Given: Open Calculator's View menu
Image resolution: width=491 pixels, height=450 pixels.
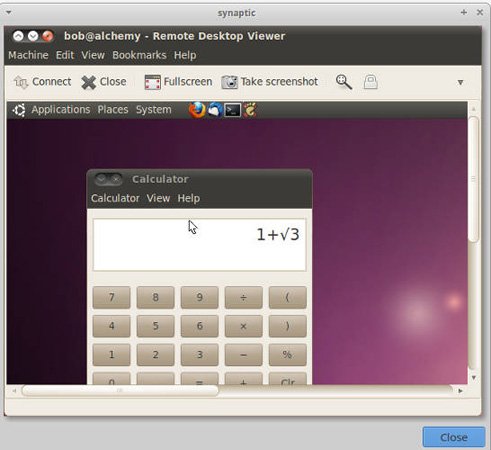Looking at the screenshot, I should (158, 198).
